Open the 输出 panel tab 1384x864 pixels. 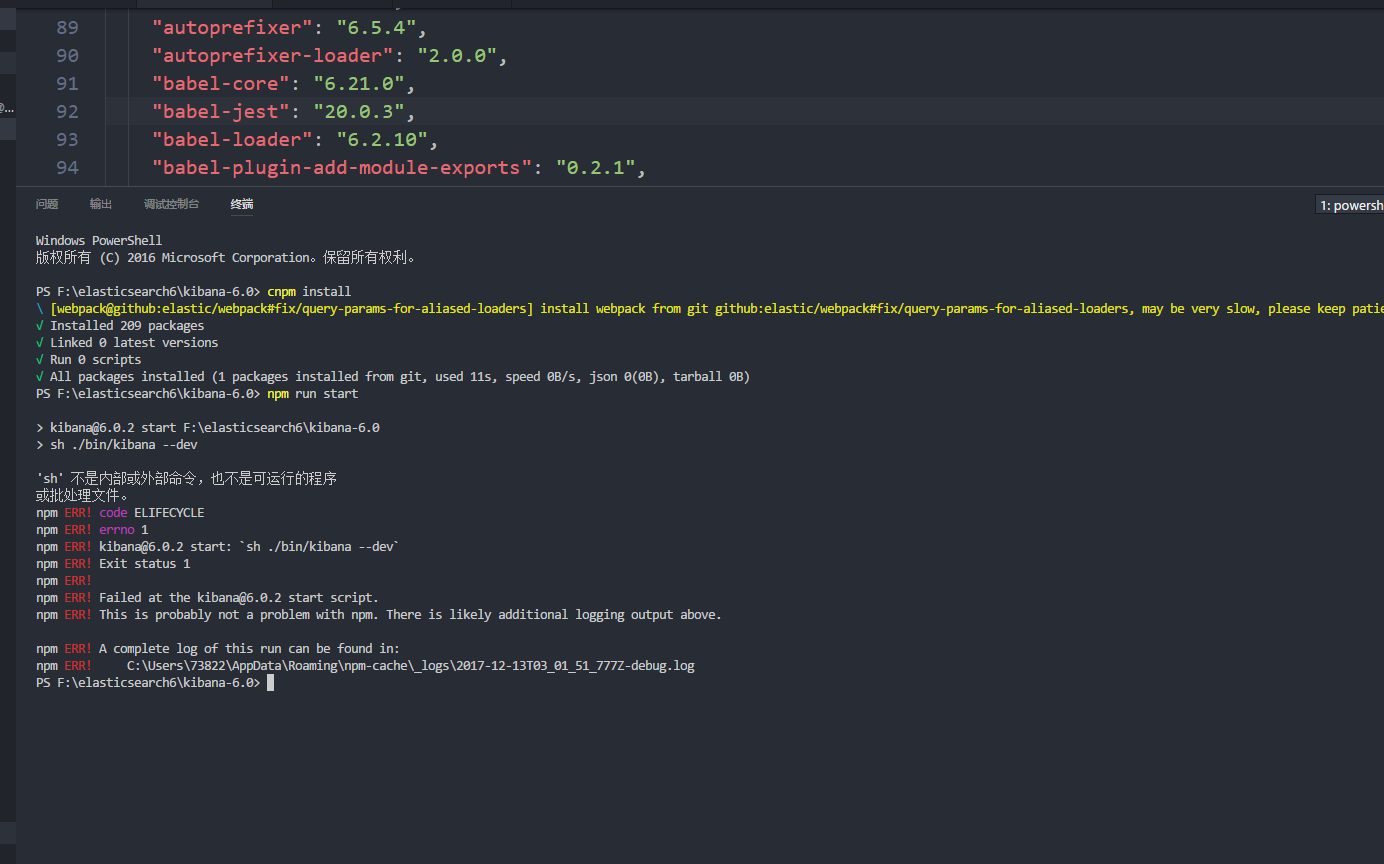101,204
